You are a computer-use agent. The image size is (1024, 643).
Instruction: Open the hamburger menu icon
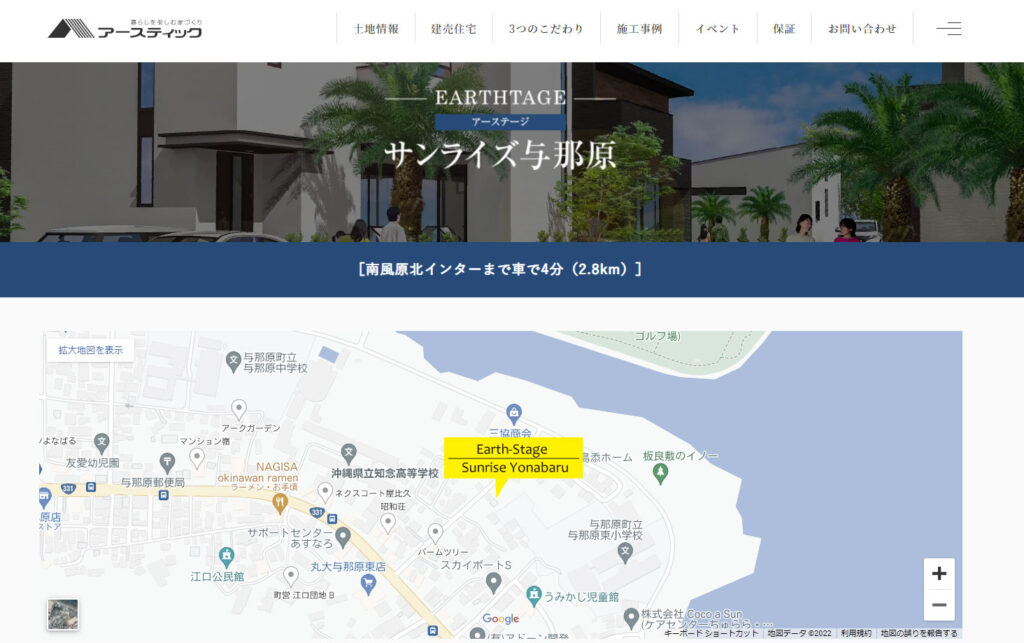pyautogui.click(x=948, y=29)
